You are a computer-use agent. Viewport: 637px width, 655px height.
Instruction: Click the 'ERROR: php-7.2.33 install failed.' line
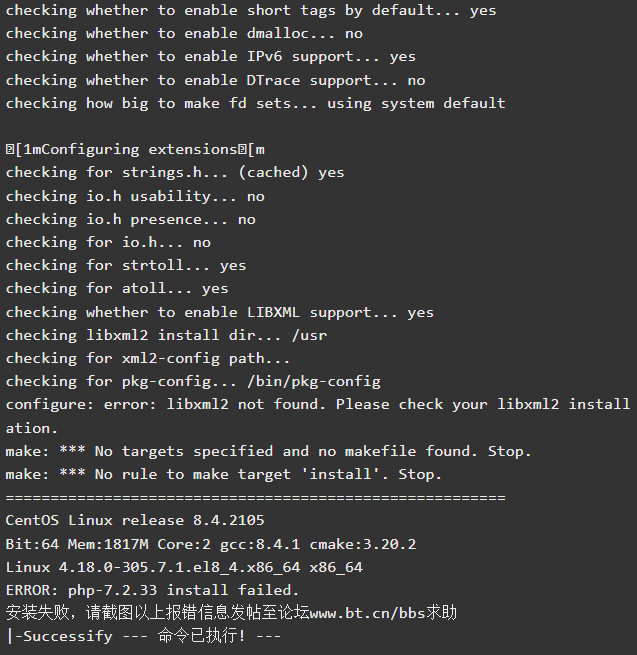(x=152, y=590)
